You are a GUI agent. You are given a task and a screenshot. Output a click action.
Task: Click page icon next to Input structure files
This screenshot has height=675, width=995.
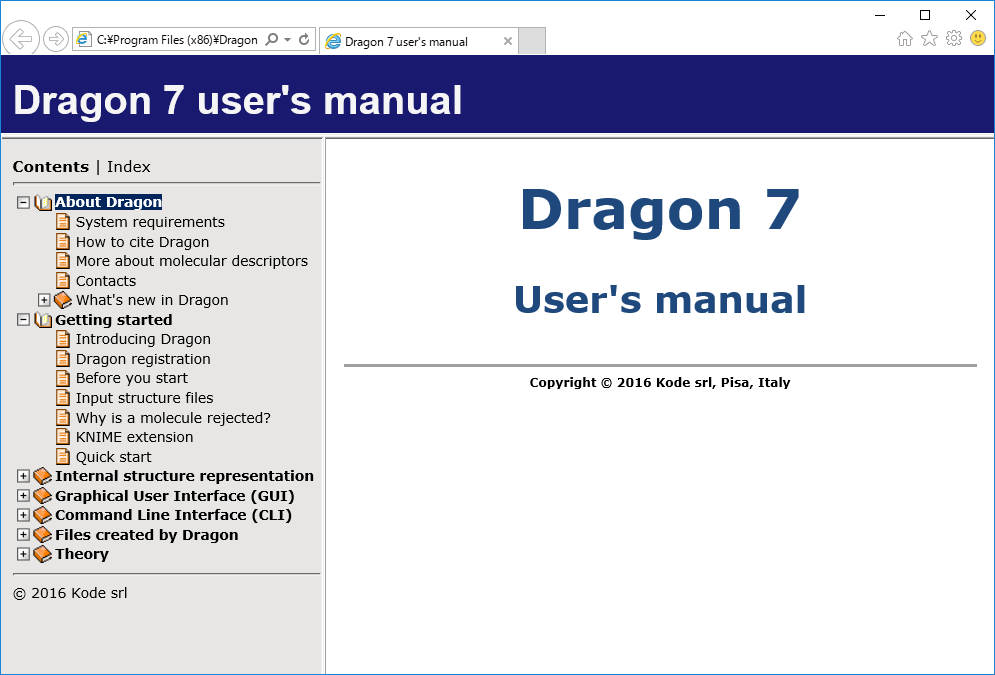63,397
